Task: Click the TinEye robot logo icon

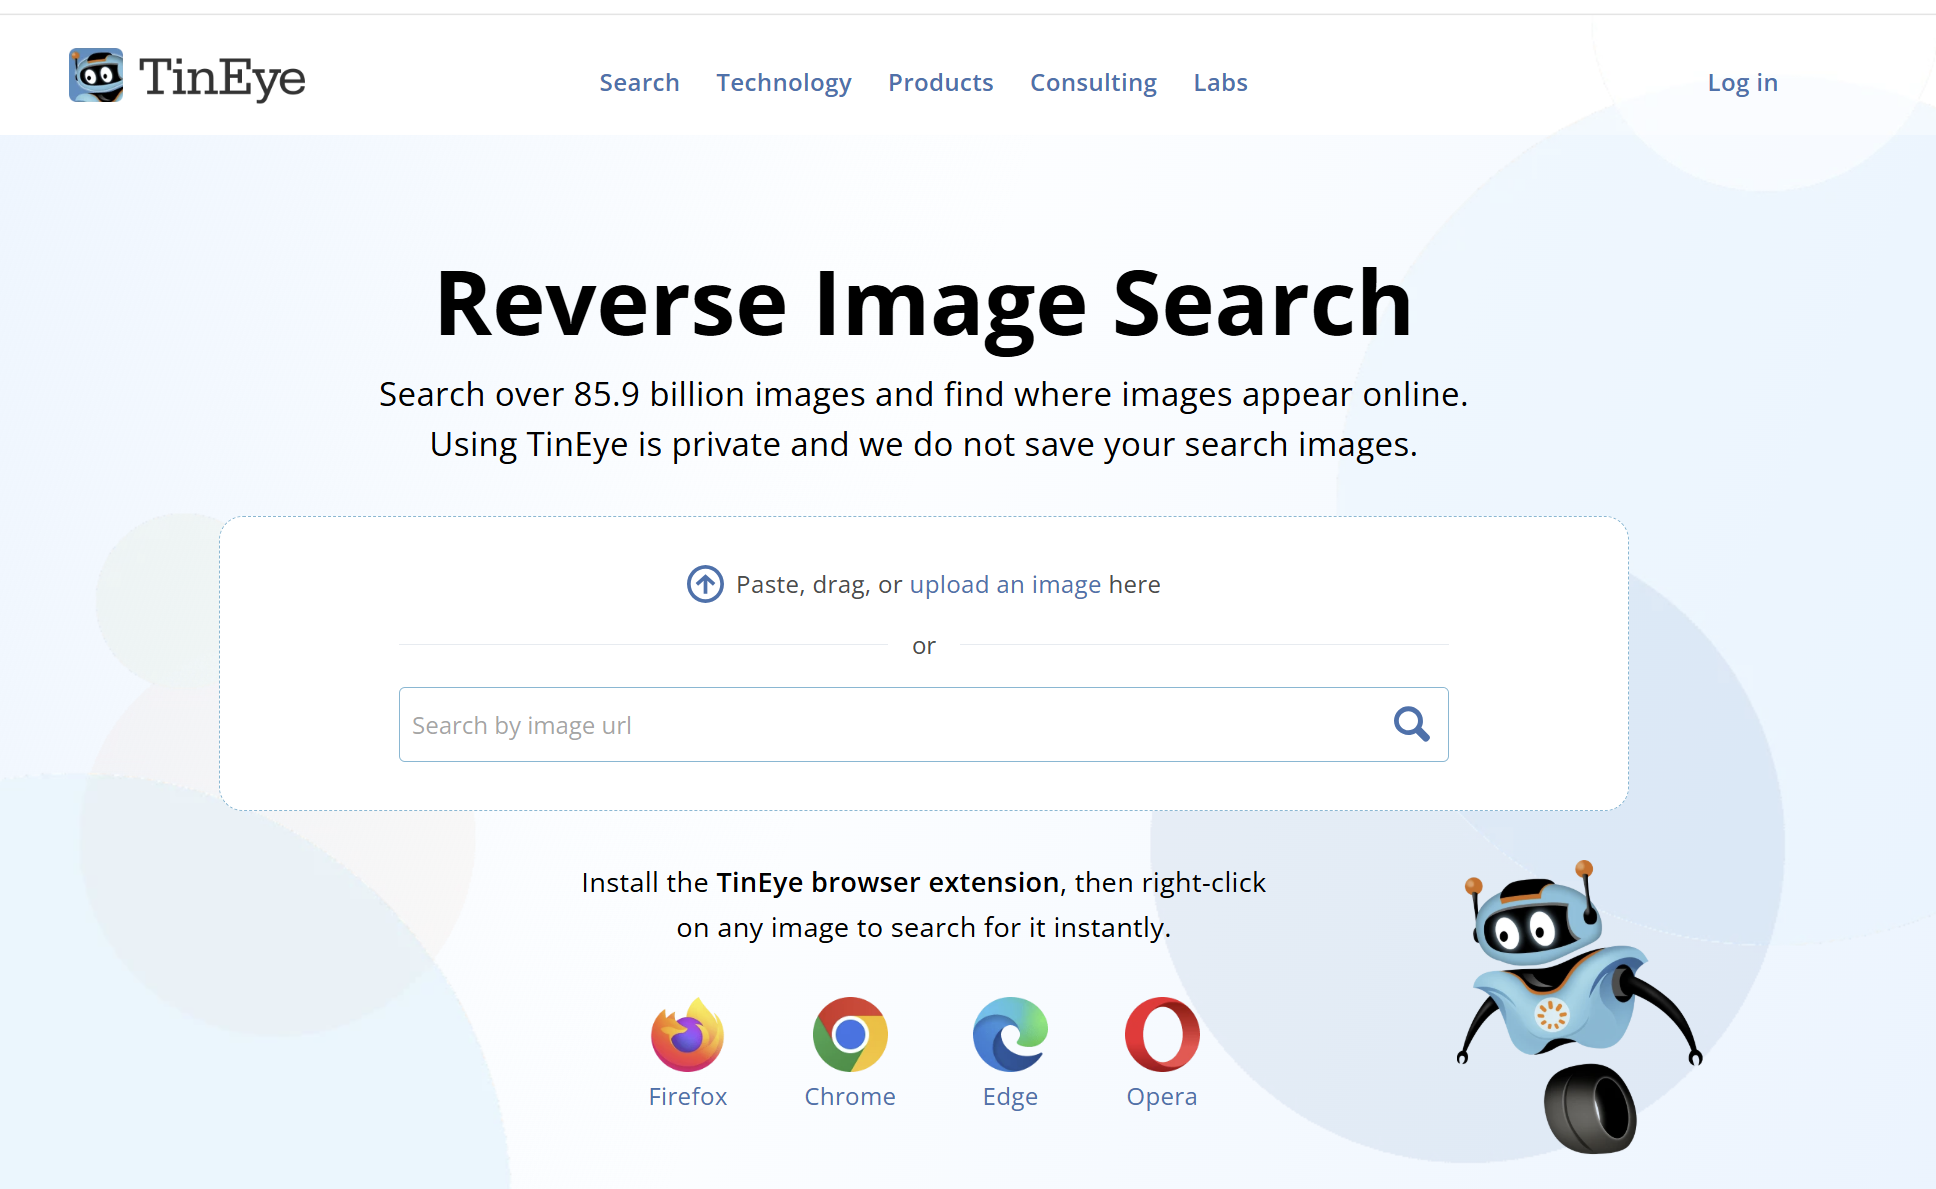Action: 96,75
